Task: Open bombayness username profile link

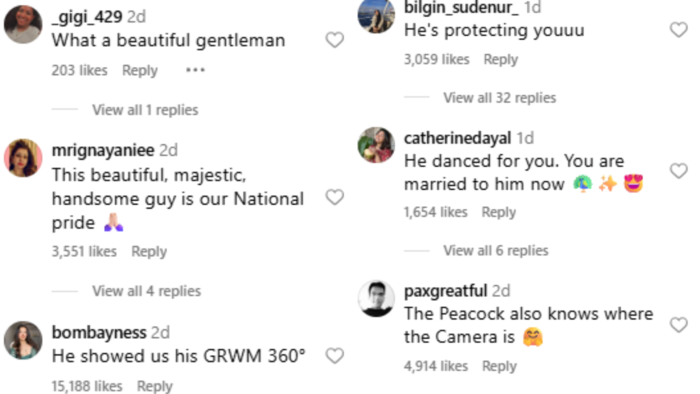Action: [99, 332]
